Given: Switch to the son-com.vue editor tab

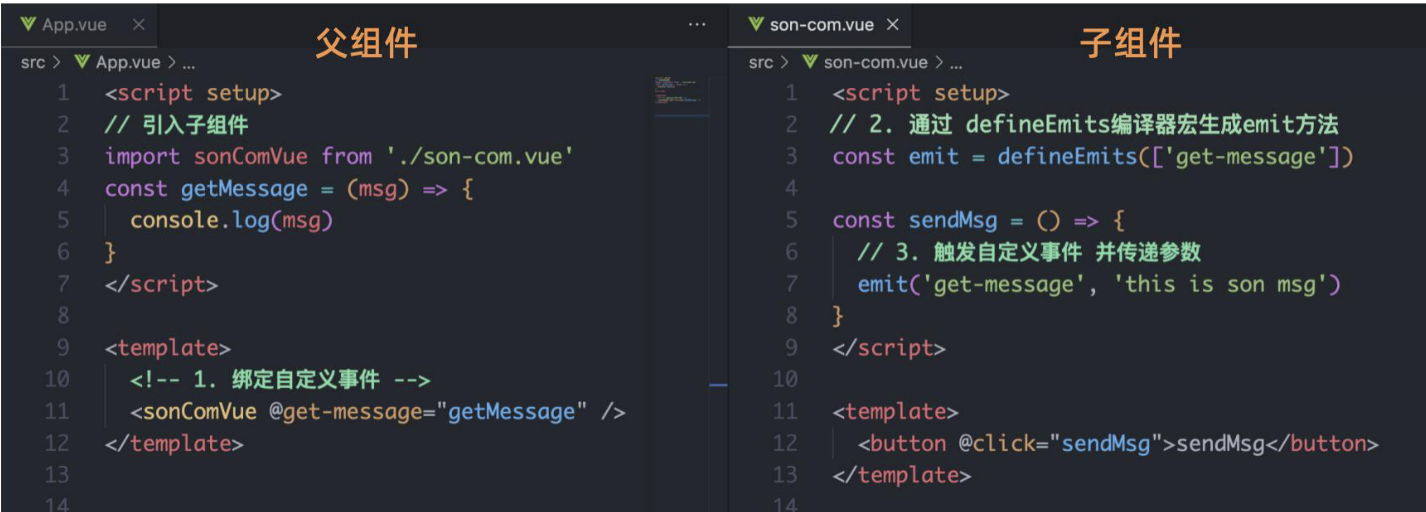Looking at the screenshot, I should point(821,25).
